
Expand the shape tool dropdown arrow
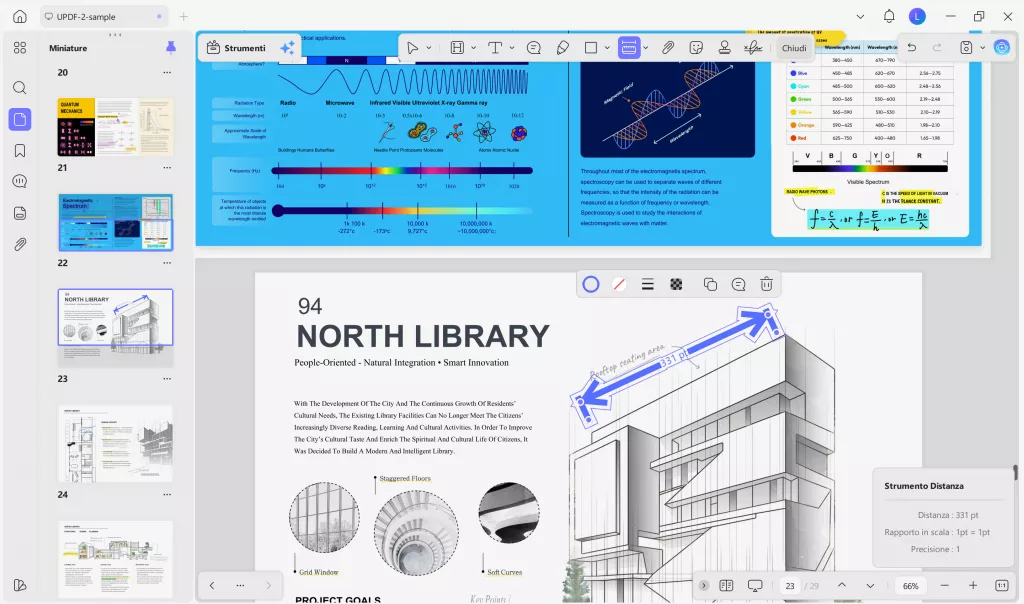pyautogui.click(x=607, y=48)
